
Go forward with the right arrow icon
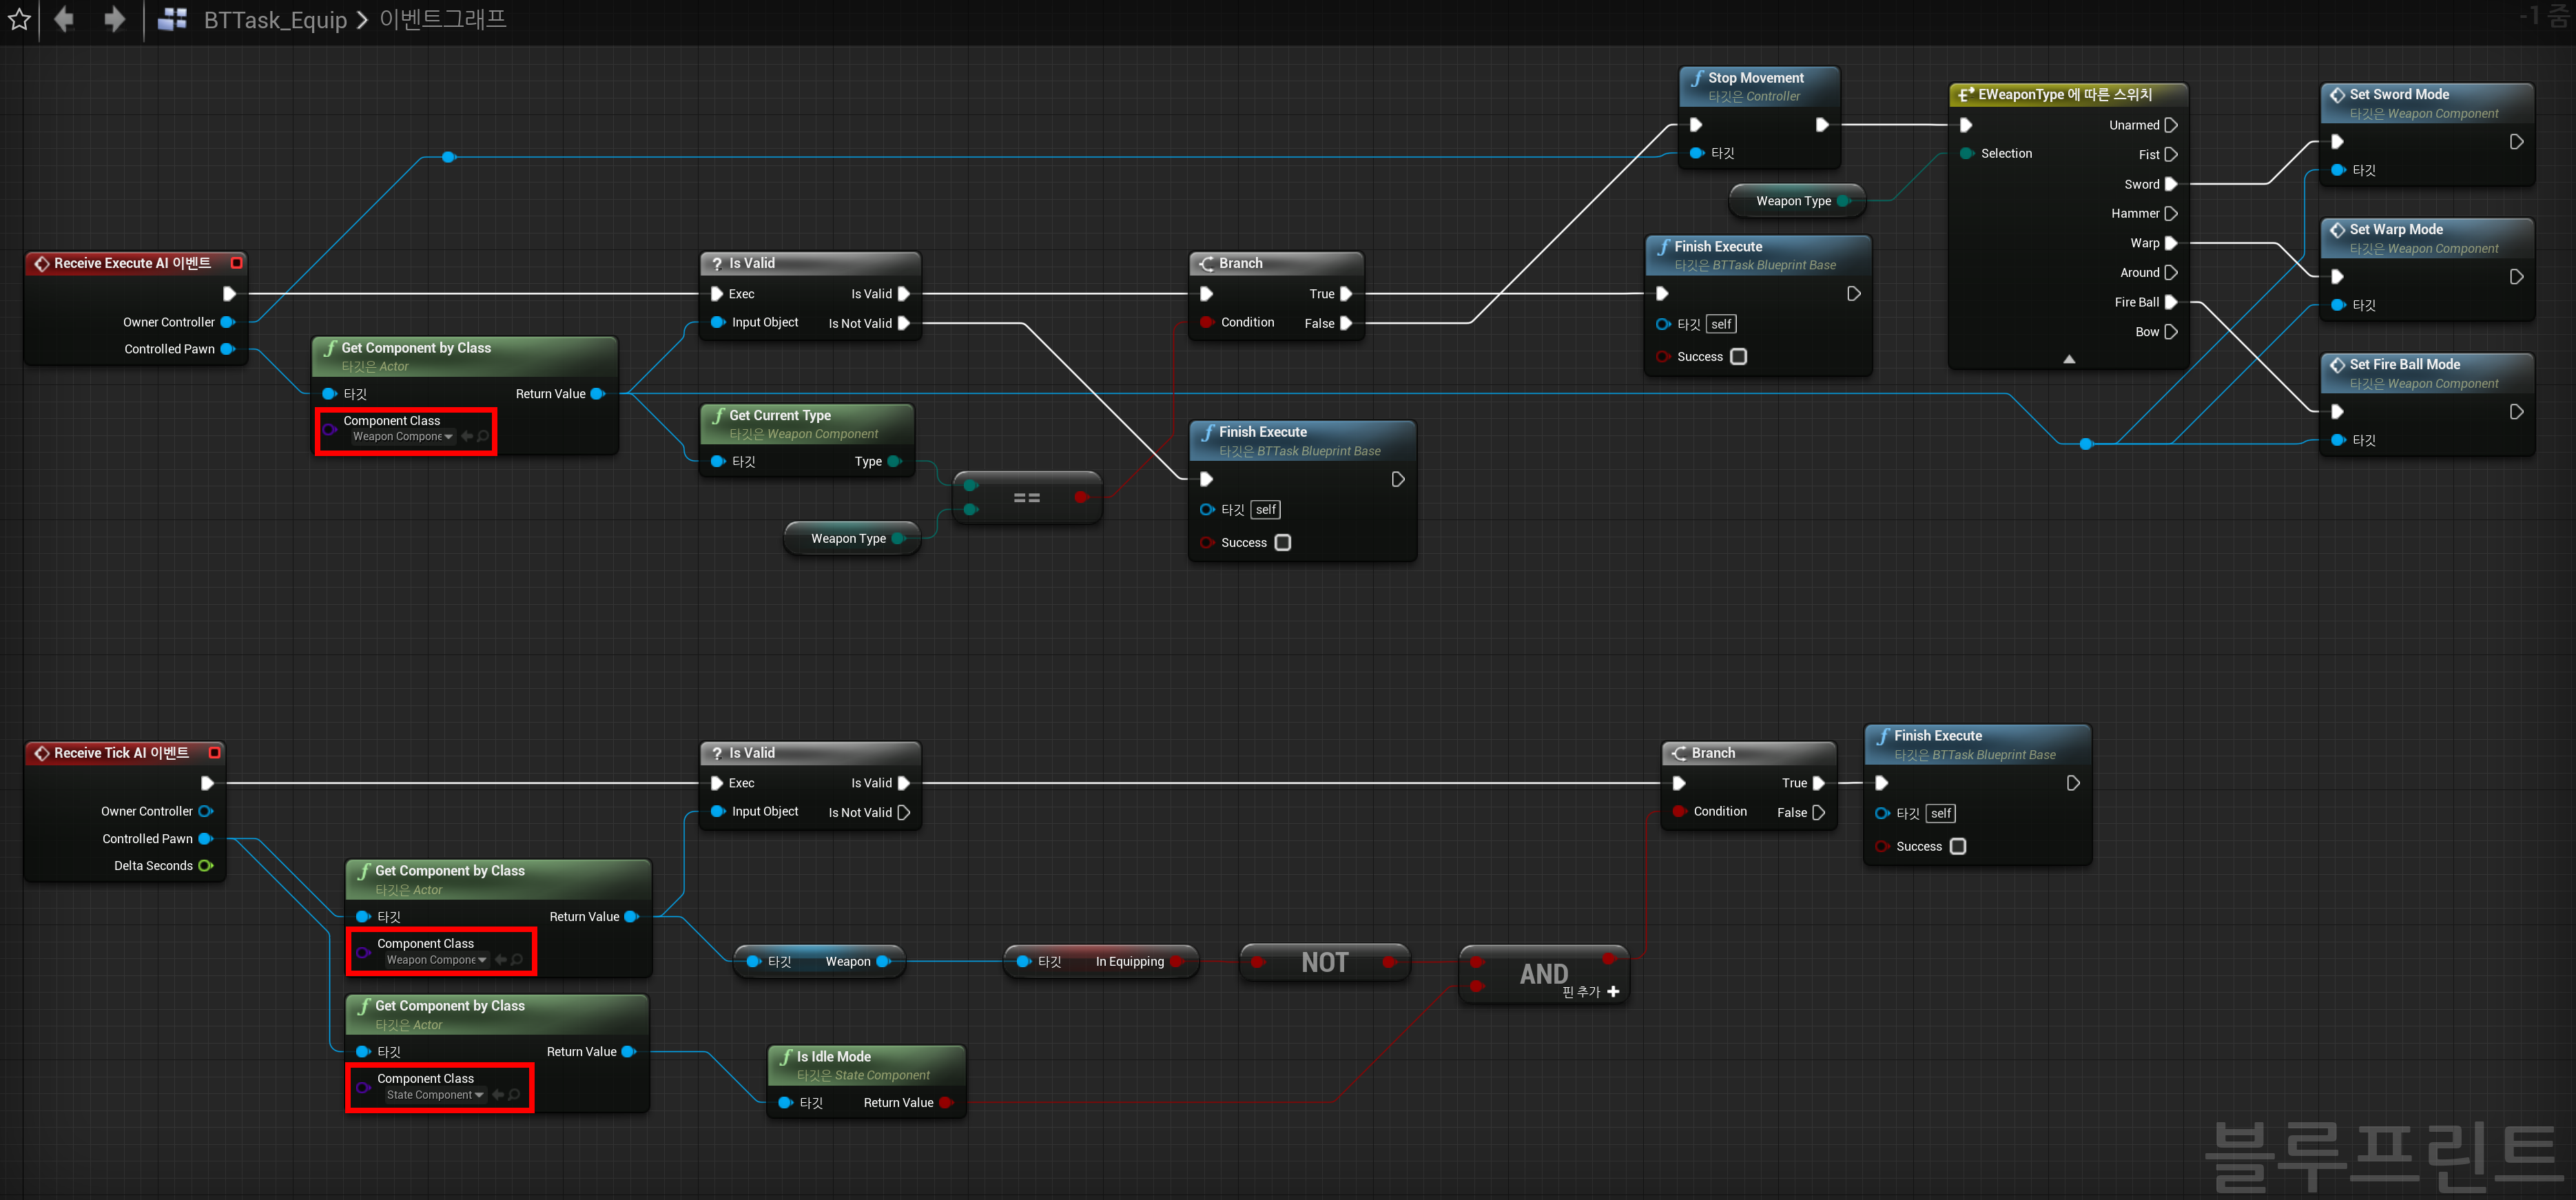pos(115,19)
